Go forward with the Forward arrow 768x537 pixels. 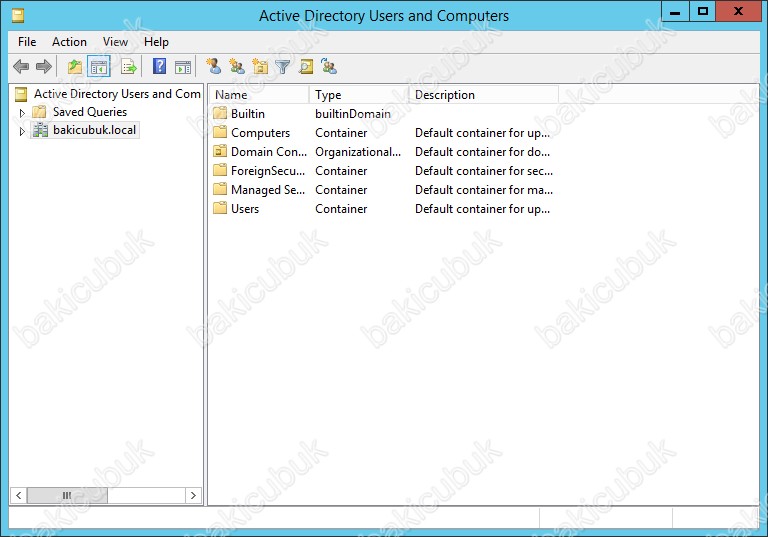[x=44, y=66]
